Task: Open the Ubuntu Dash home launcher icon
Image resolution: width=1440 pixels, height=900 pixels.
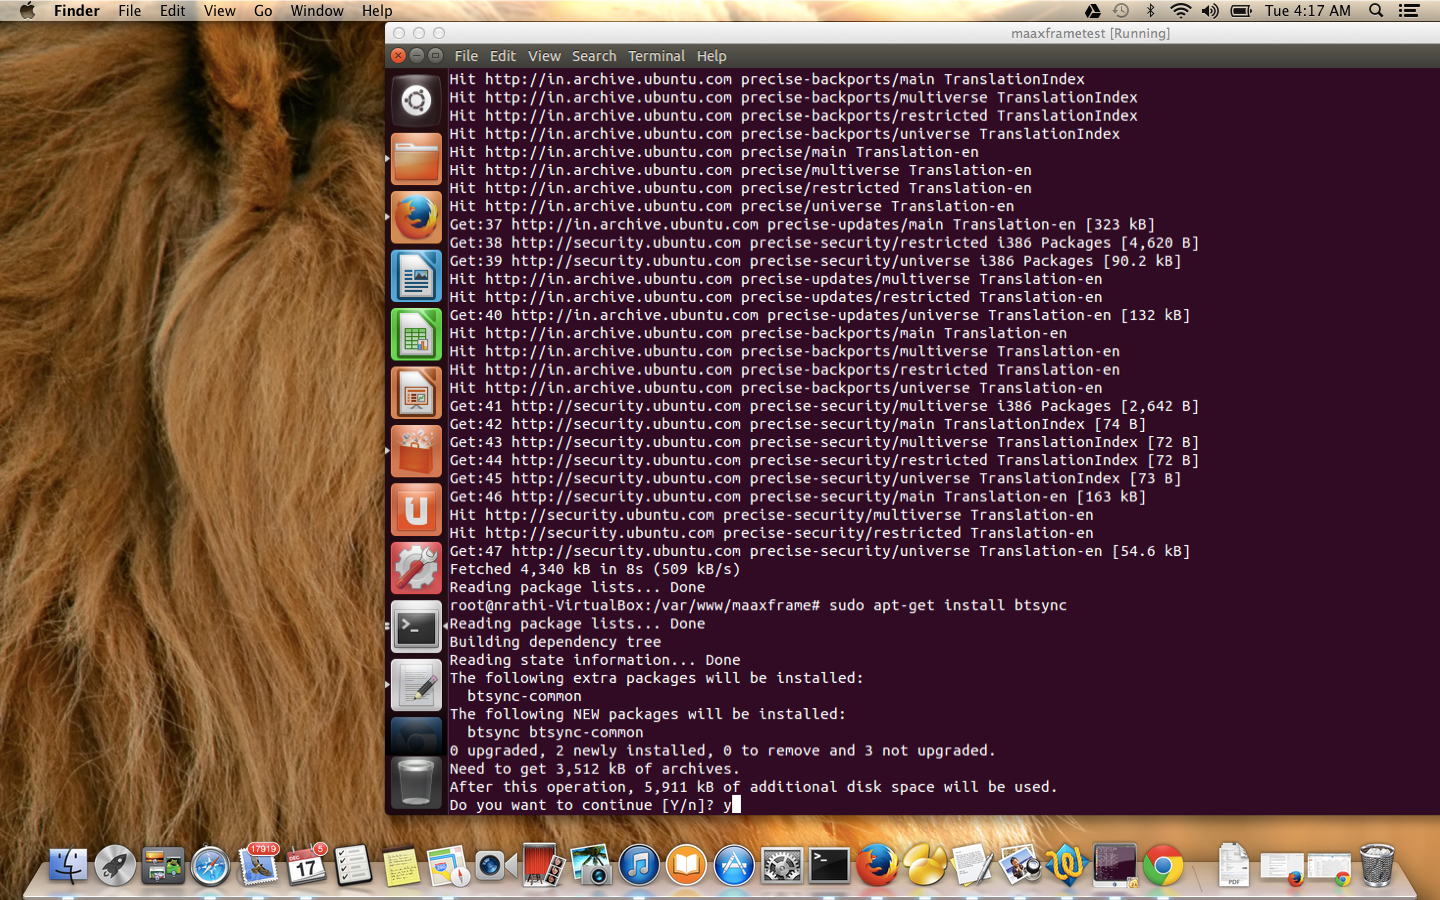Action: pyautogui.click(x=416, y=100)
